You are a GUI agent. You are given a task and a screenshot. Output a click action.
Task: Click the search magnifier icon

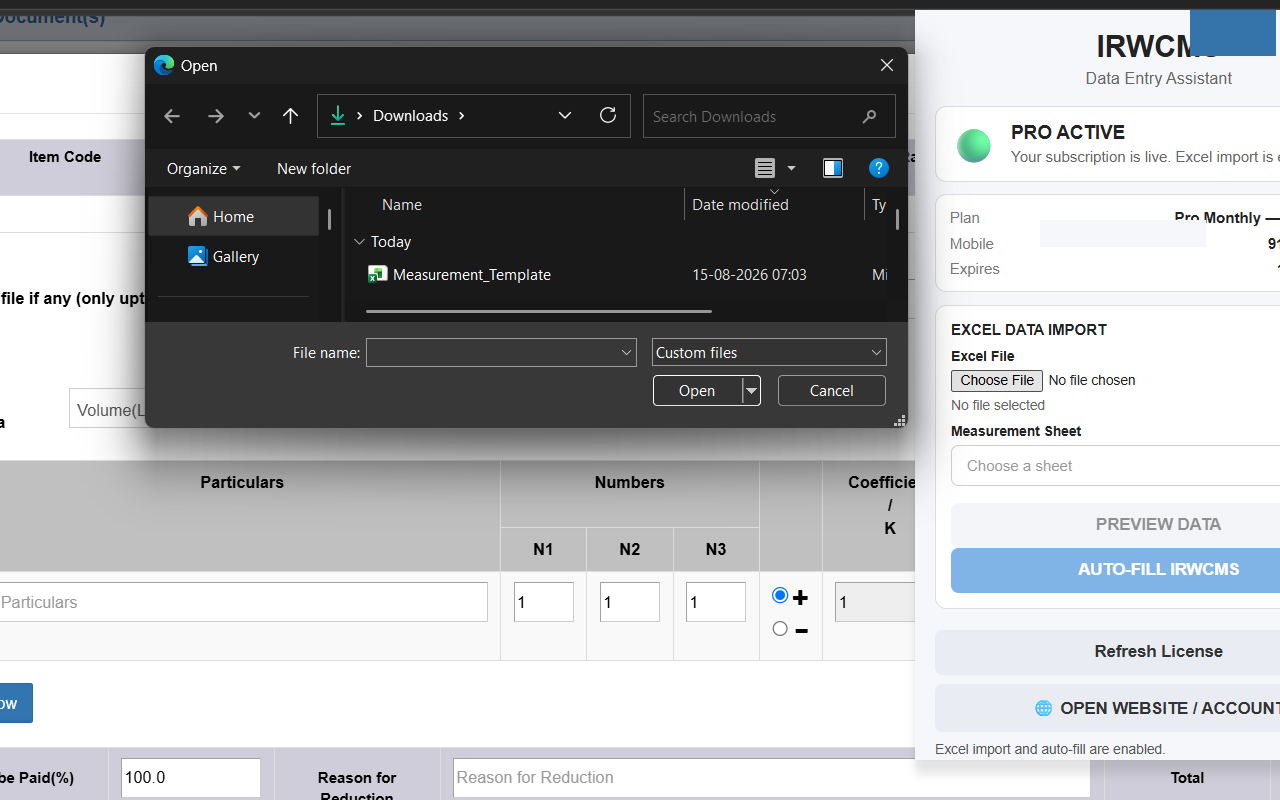point(869,116)
